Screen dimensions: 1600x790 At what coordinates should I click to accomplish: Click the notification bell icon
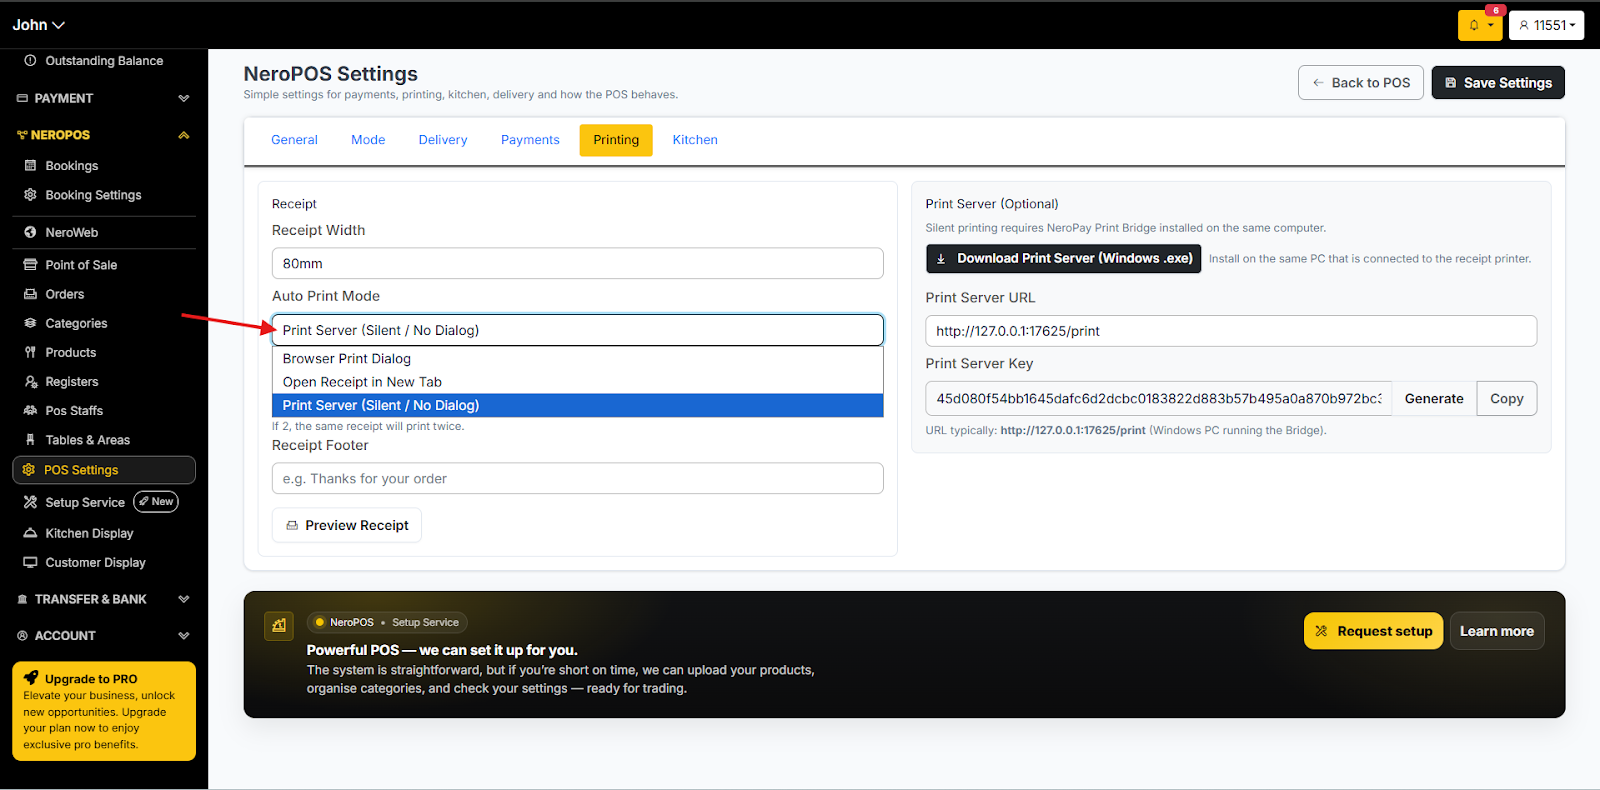pyautogui.click(x=1474, y=25)
